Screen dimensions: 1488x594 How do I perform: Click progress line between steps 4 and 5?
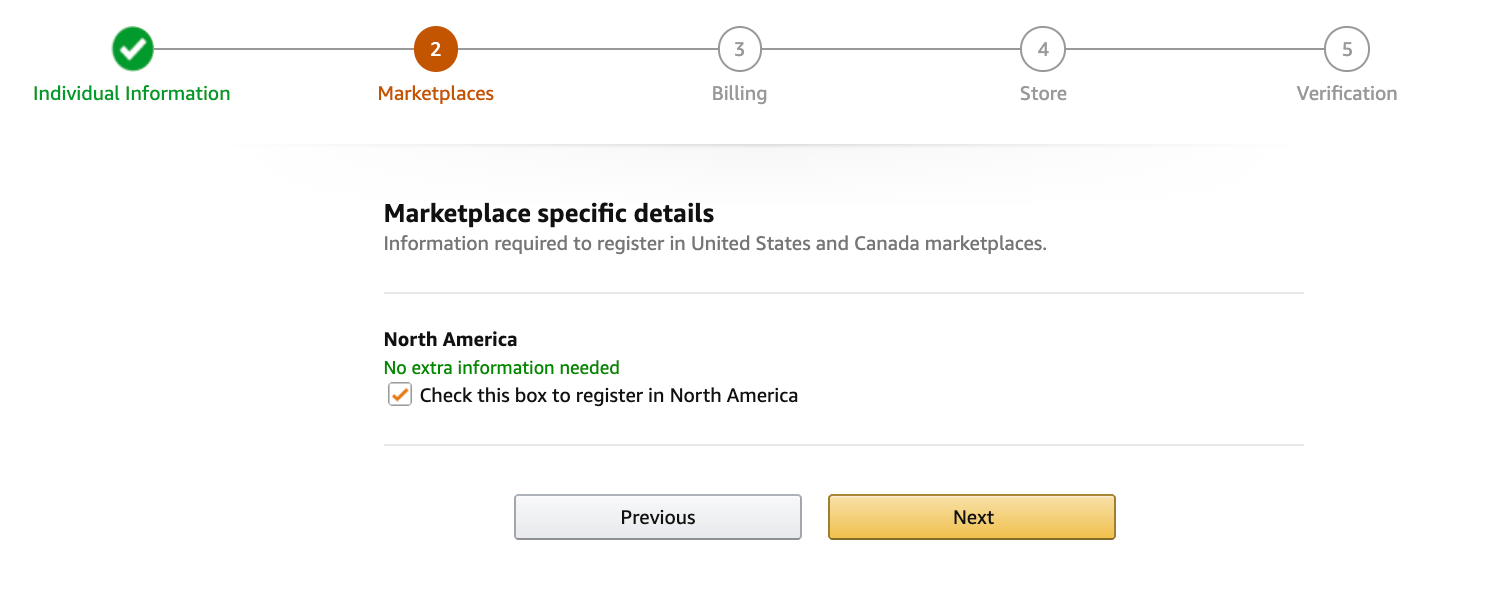click(x=1194, y=49)
